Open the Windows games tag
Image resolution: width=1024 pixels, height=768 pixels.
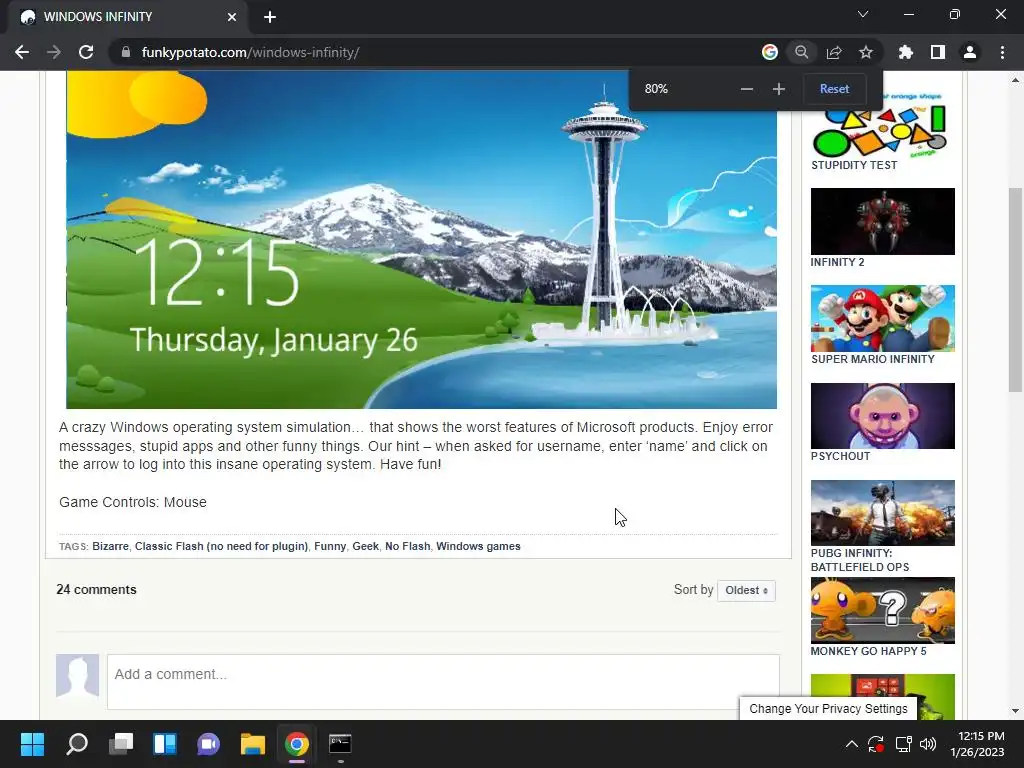478,547
